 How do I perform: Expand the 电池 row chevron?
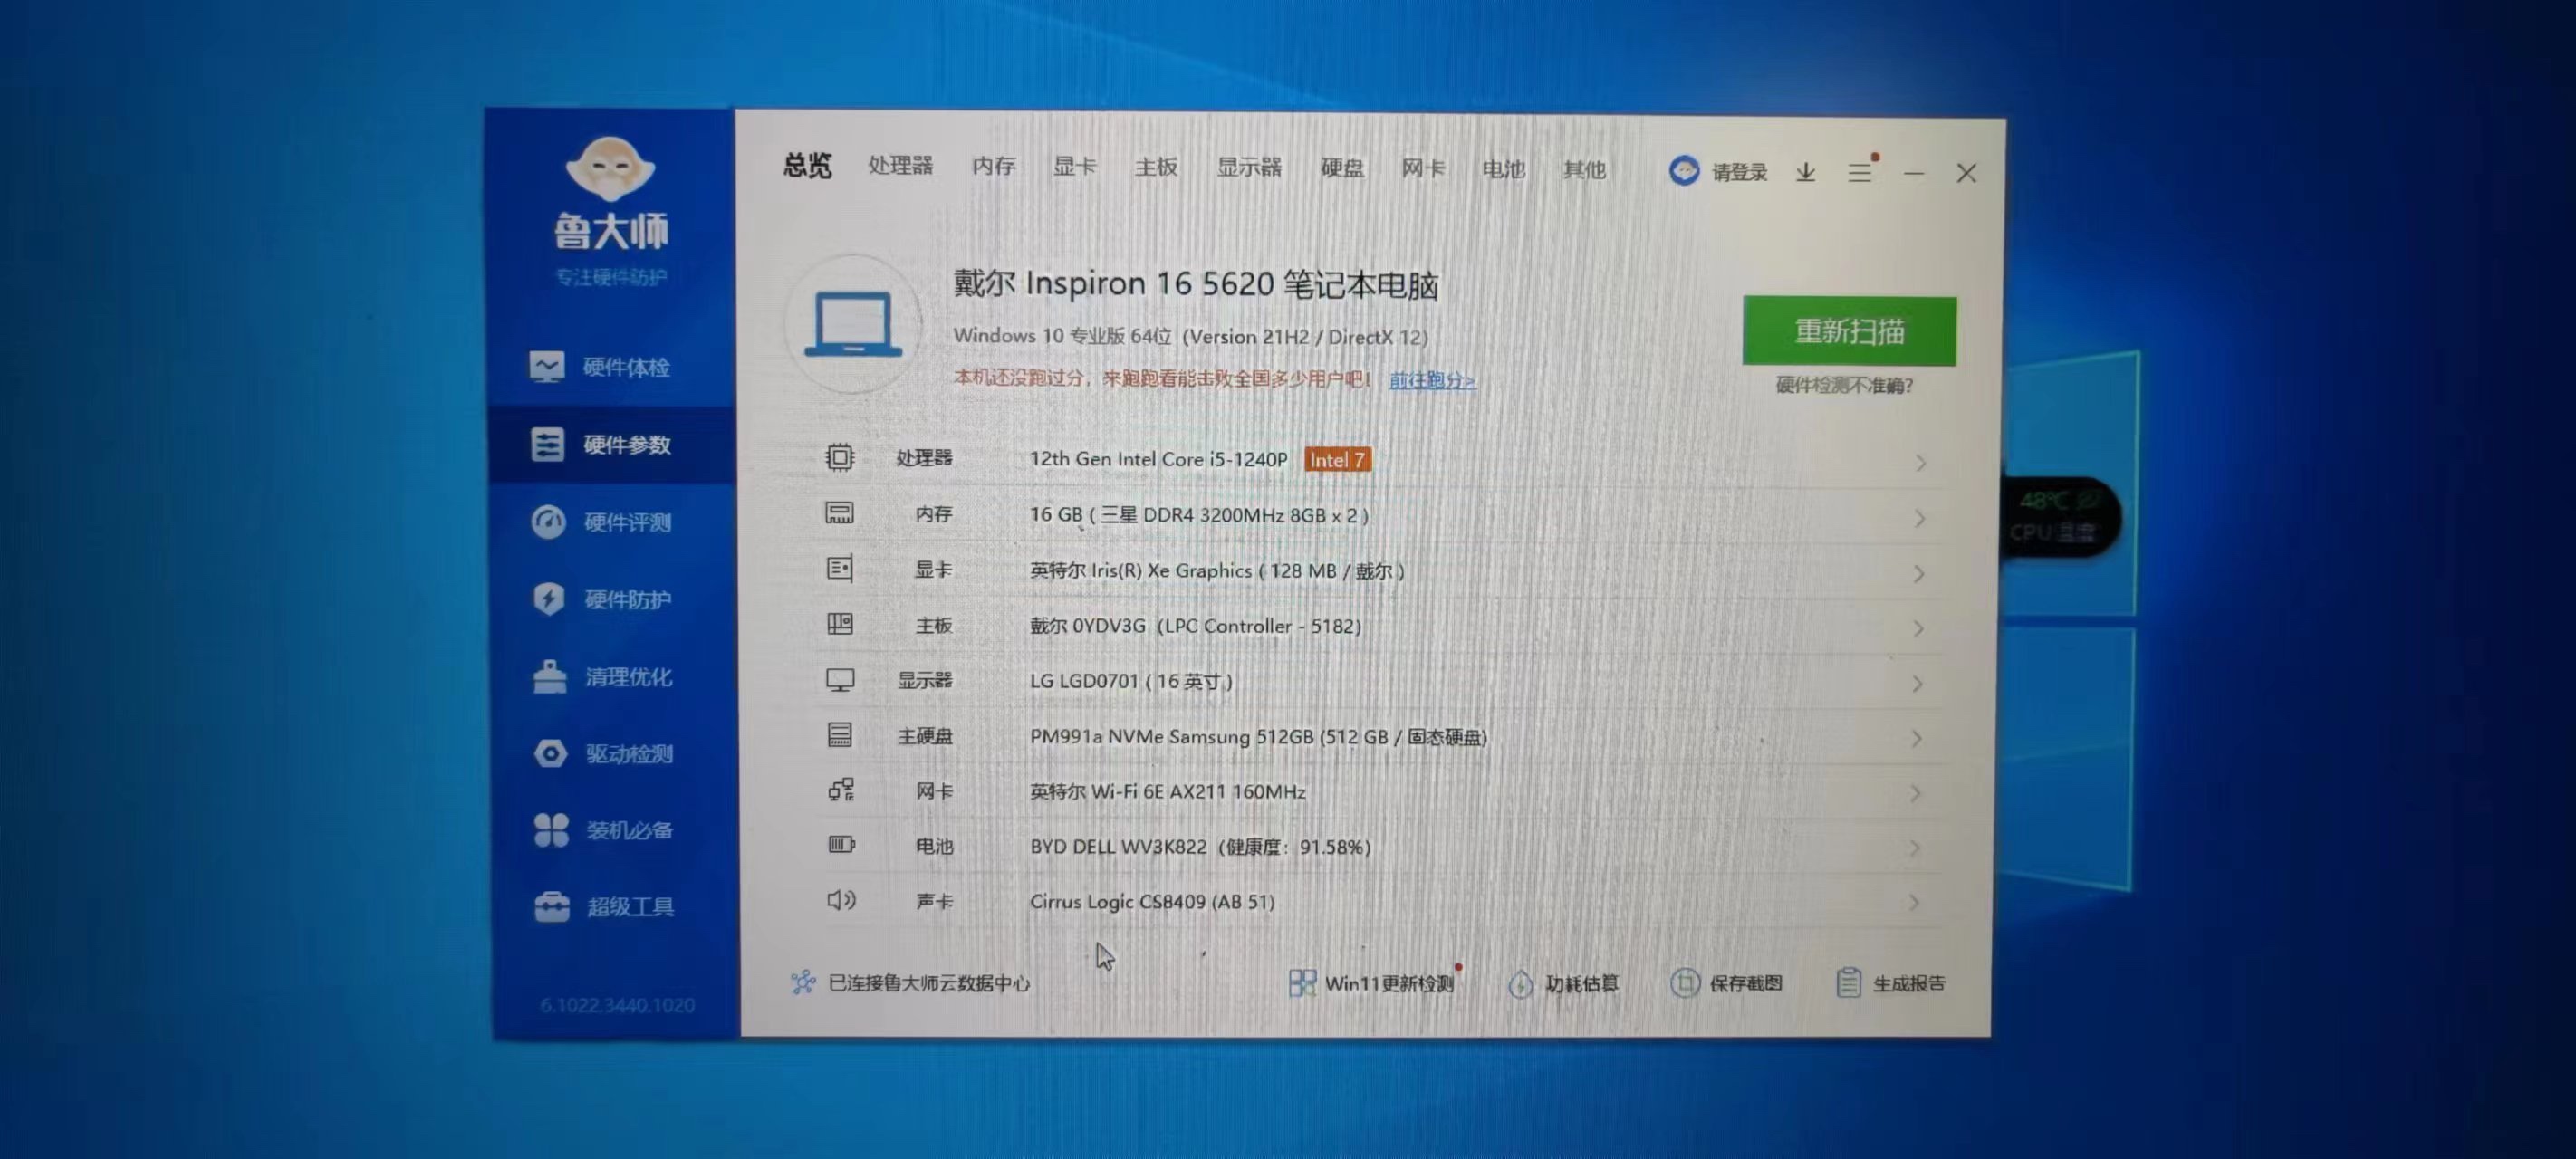pos(1914,848)
